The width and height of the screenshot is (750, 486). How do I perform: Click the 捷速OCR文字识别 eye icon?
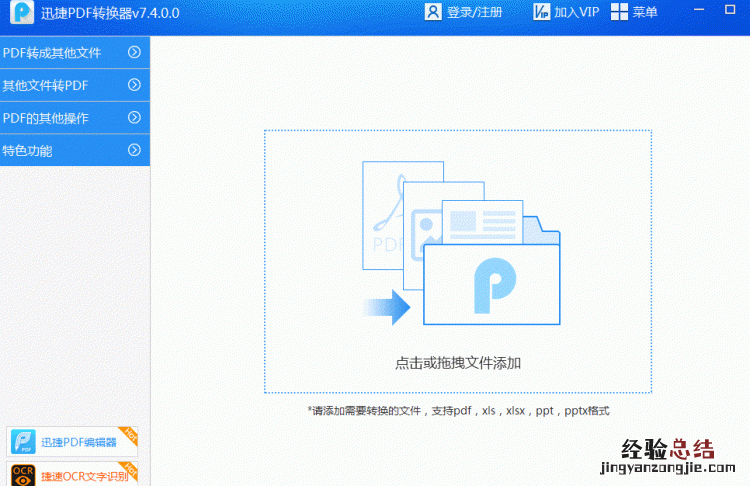point(23,475)
